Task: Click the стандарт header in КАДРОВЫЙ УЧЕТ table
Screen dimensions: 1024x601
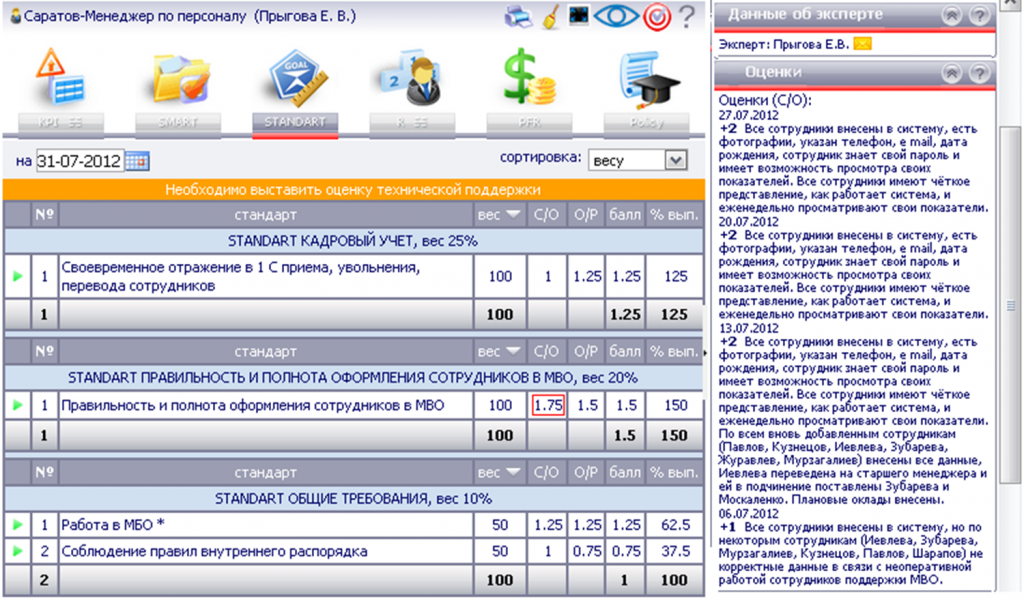Action: click(x=265, y=214)
